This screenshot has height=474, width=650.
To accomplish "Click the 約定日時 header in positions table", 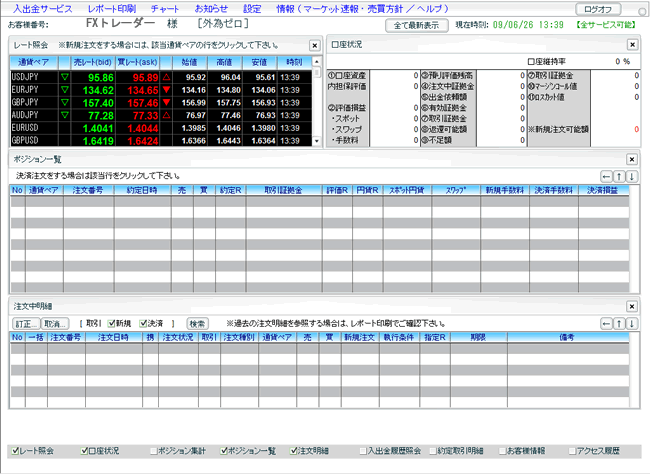I will coord(142,190).
